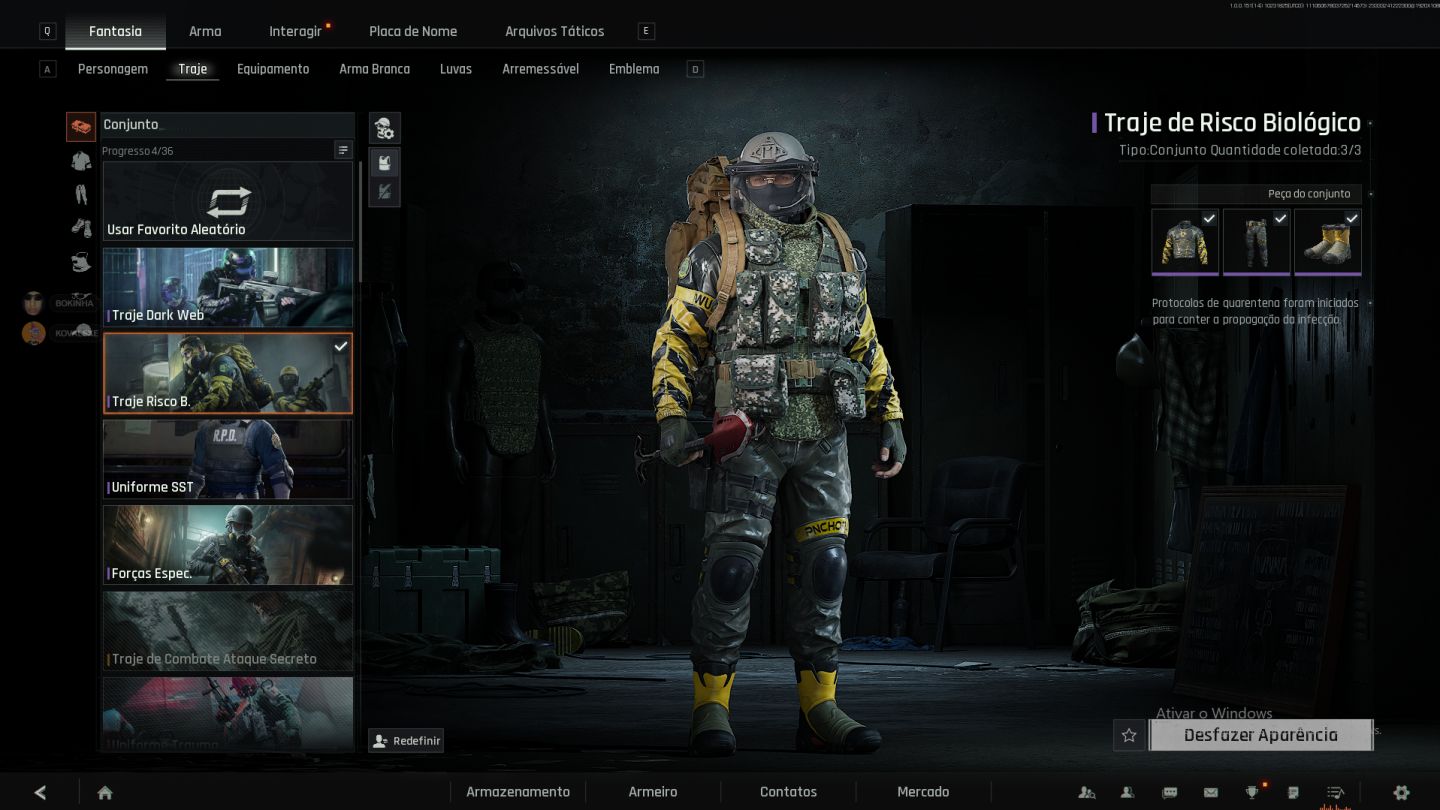1440x810 pixels.
Task: Select the jacket top category icon
Action: coord(81,160)
